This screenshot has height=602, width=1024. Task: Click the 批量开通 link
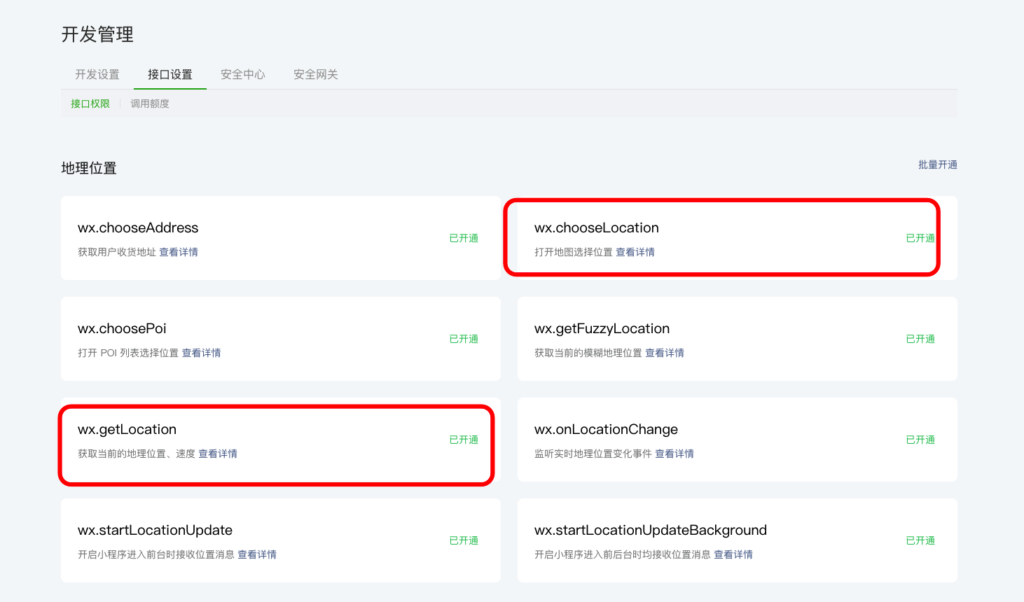click(x=937, y=165)
